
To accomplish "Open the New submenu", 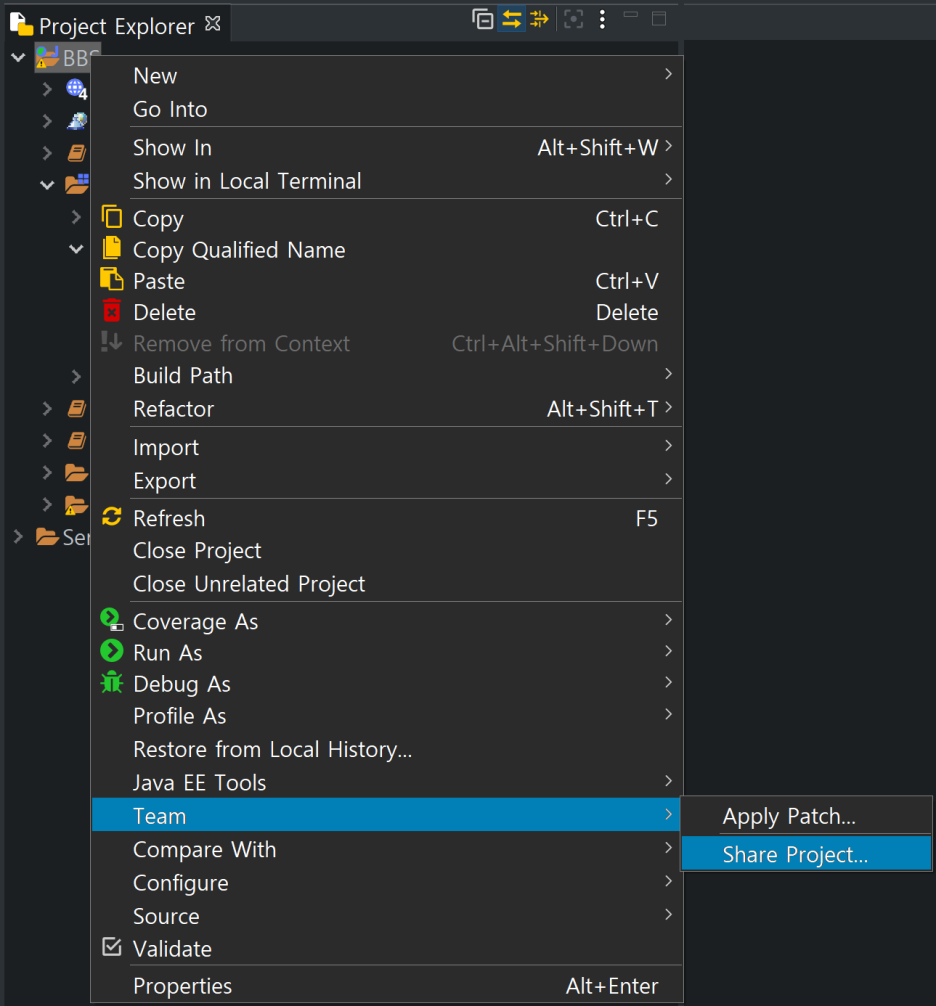I will pyautogui.click(x=387, y=76).
